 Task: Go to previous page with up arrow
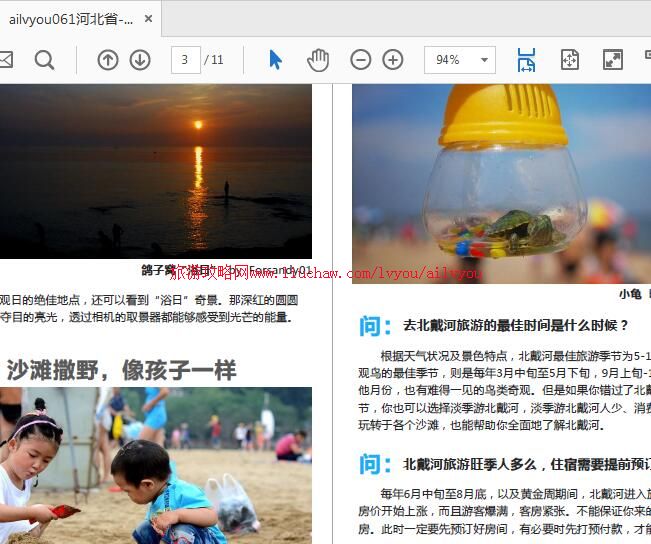pos(108,60)
